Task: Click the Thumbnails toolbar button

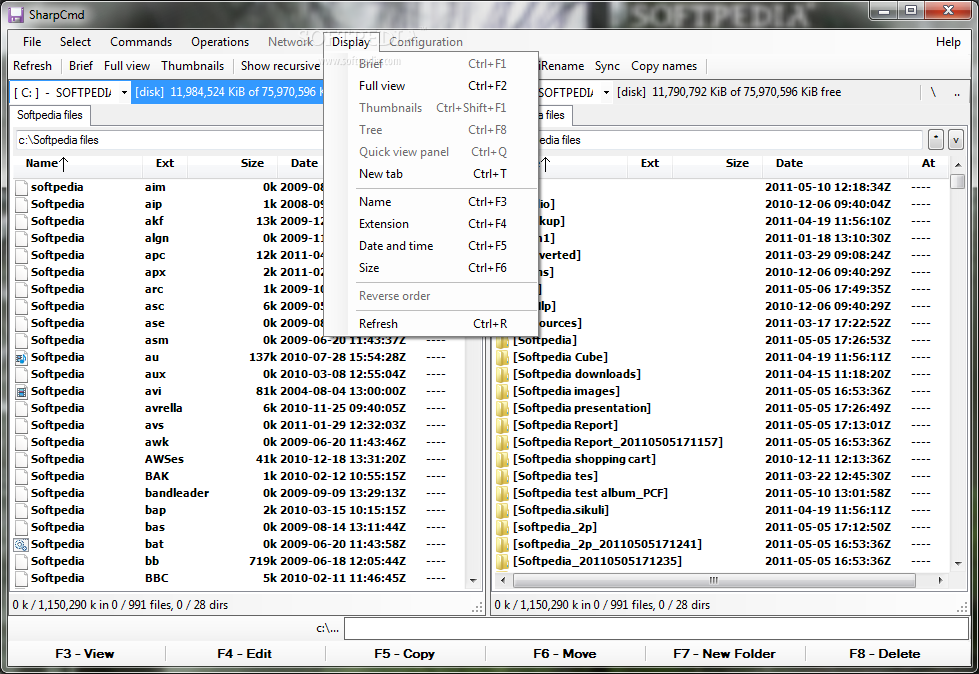Action: [x=192, y=66]
